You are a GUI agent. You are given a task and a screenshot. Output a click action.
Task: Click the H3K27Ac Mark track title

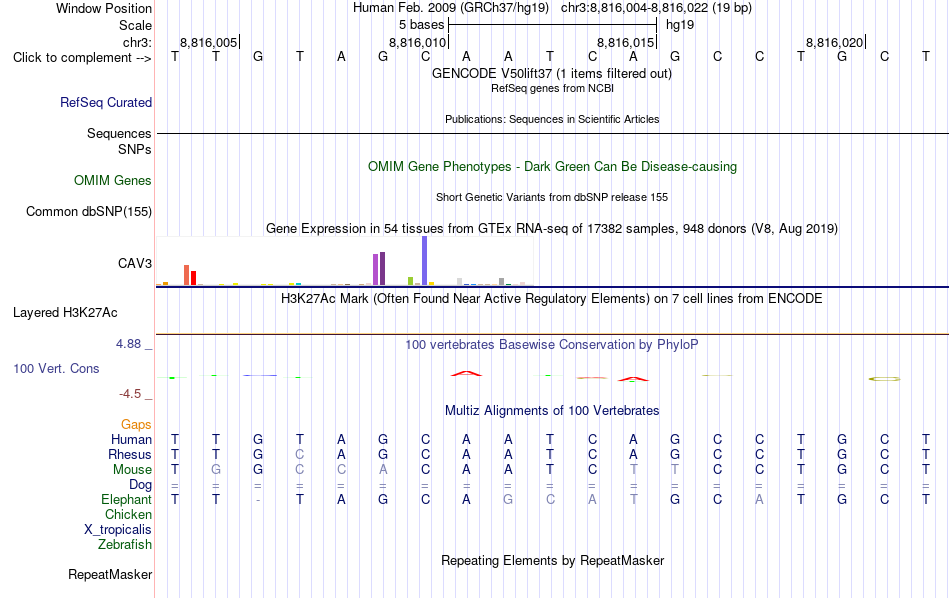coord(552,299)
